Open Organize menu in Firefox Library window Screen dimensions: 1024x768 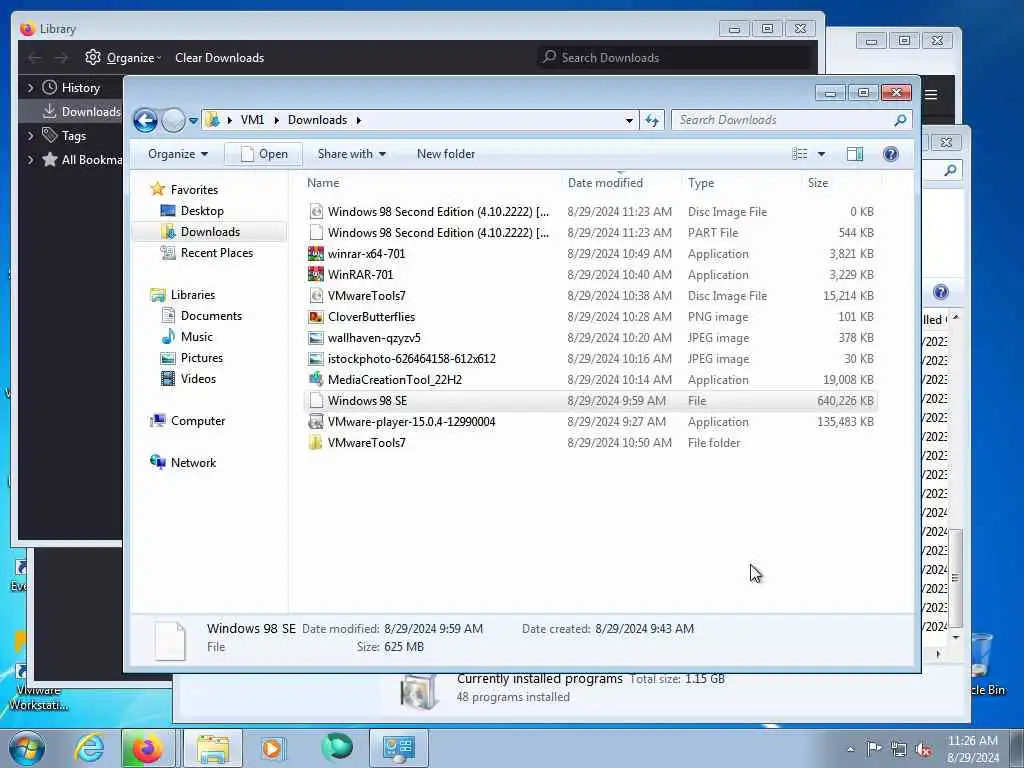tap(123, 58)
